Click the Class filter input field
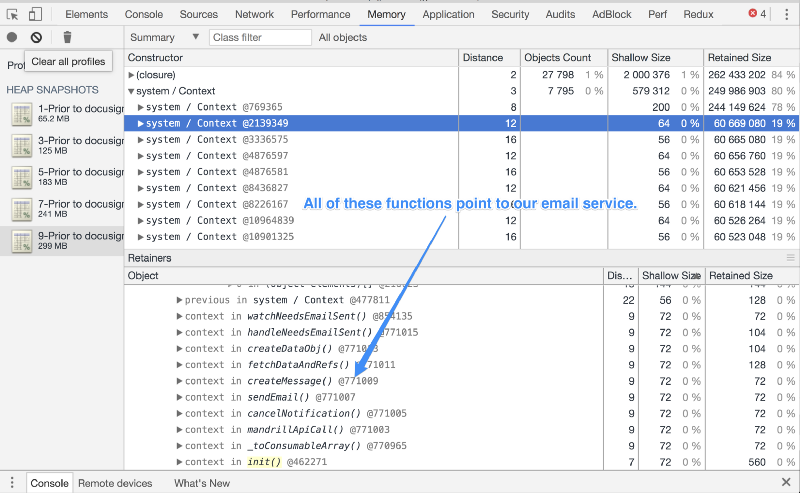Viewport: 800px width, 493px height. 260,38
